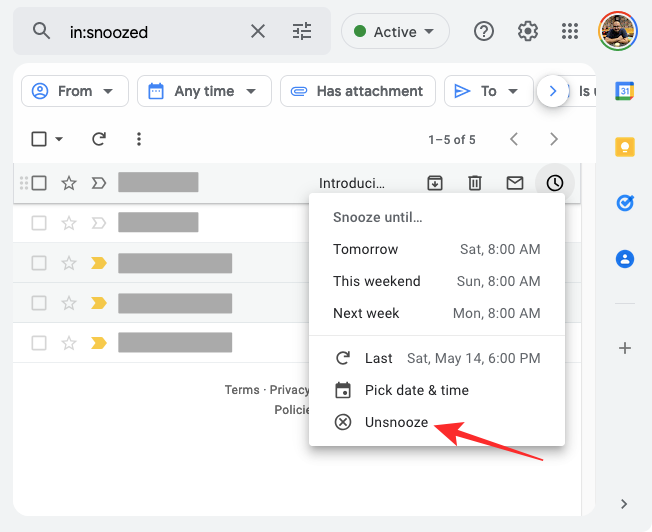Open Contacts in the side panel
Screen dimensions: 652x532
pyautogui.click(x=625, y=259)
